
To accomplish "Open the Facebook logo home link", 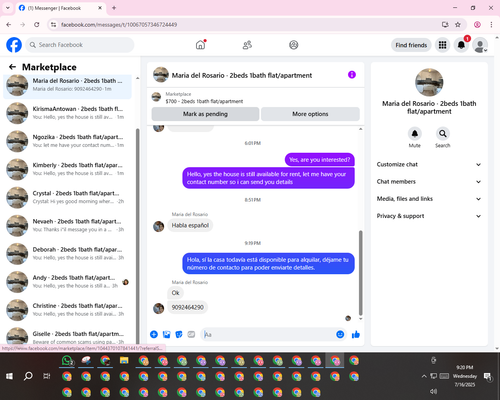I will pos(14,45).
